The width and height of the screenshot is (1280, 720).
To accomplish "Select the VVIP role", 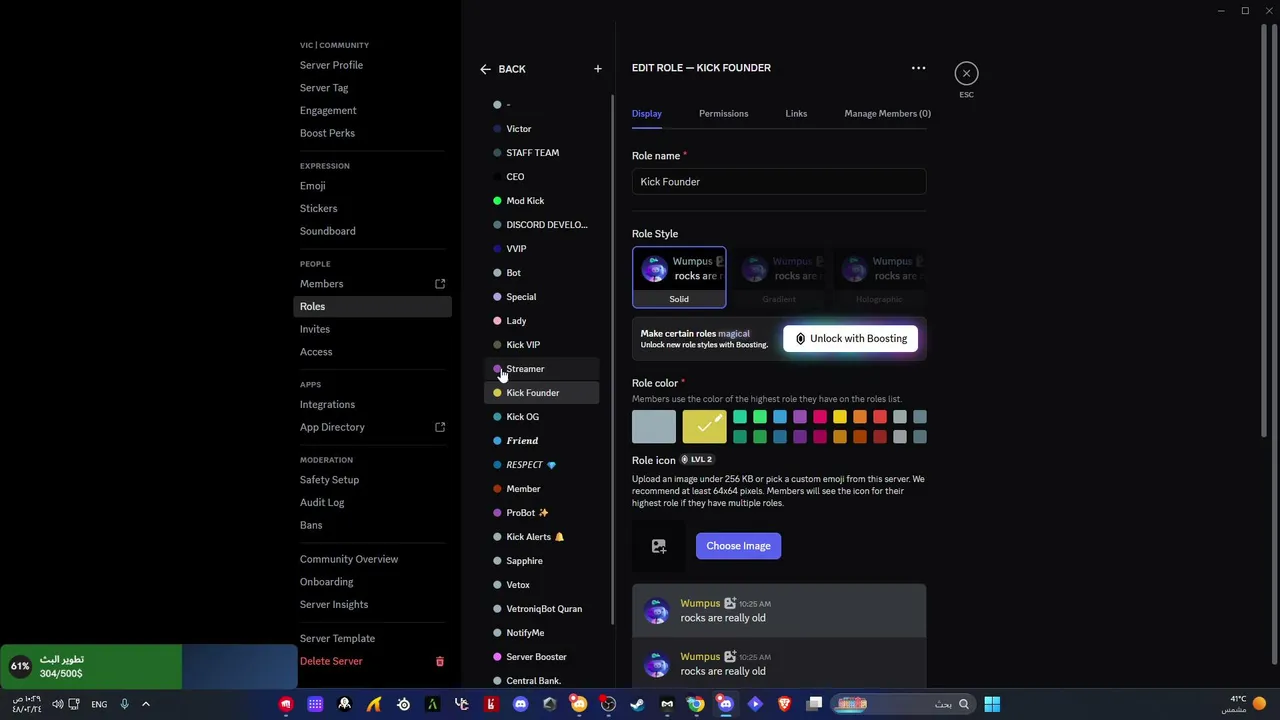I will coord(542,249).
